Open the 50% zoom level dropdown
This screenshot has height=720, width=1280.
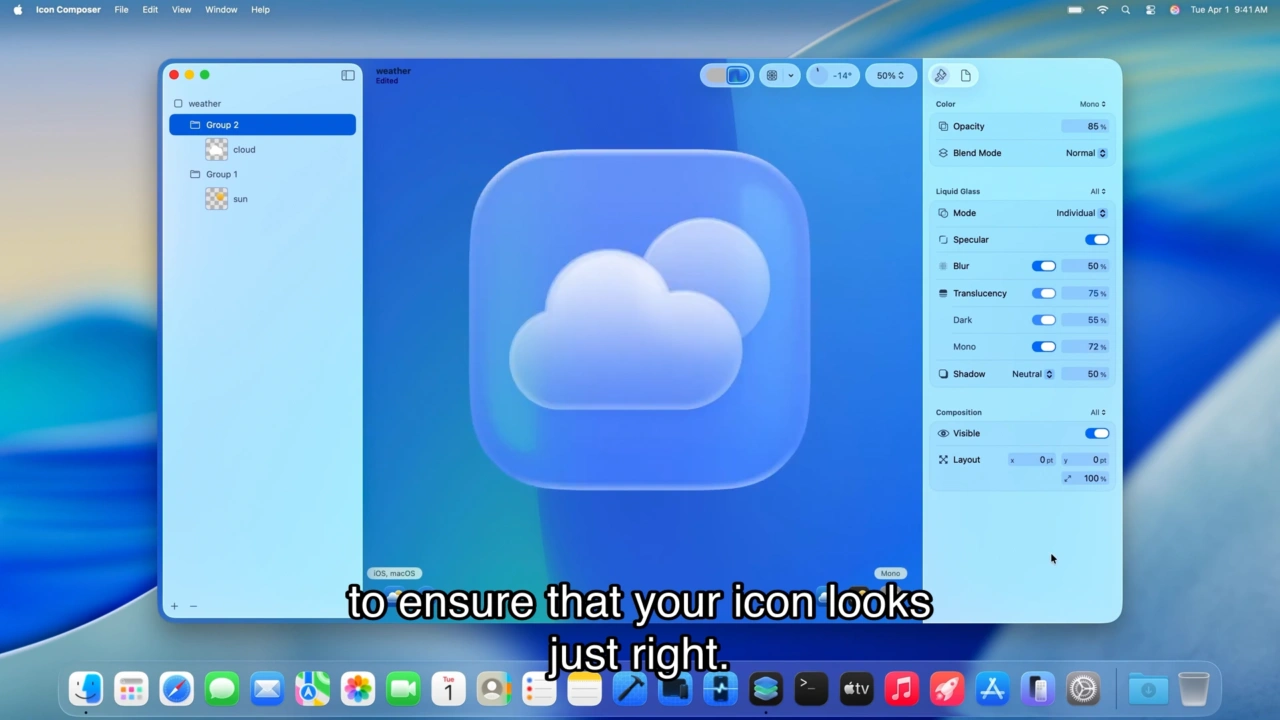click(x=890, y=75)
